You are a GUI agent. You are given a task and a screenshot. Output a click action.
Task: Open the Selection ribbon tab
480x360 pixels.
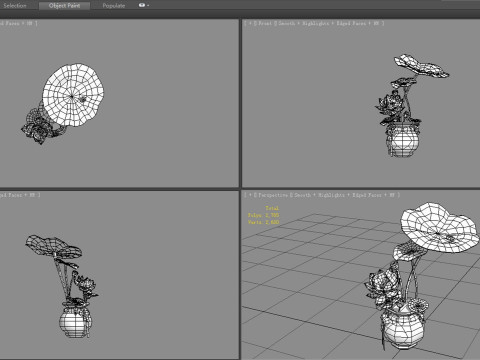coord(15,6)
